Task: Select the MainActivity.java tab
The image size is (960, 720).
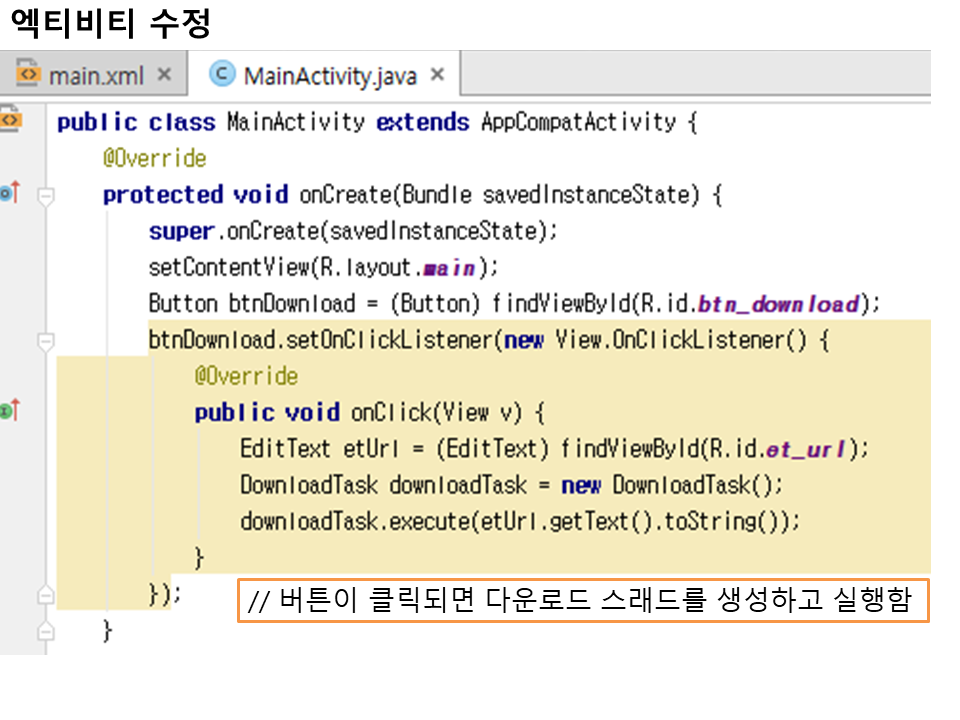Action: [x=330, y=76]
